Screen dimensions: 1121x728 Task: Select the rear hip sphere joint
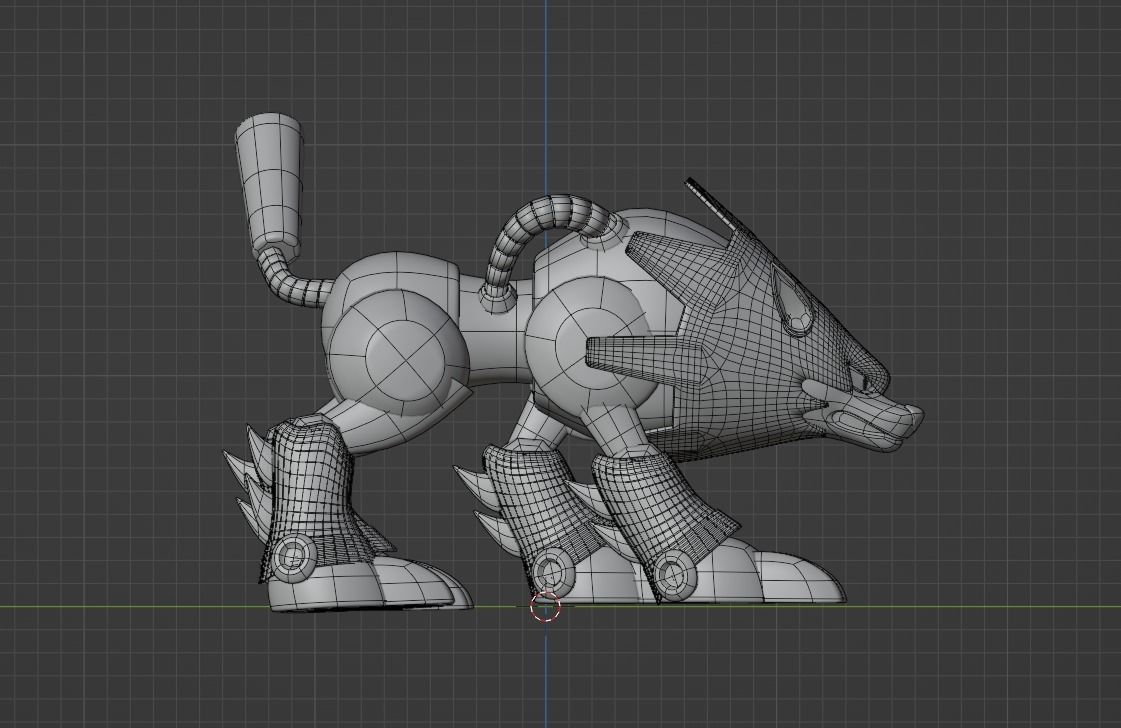(399, 354)
